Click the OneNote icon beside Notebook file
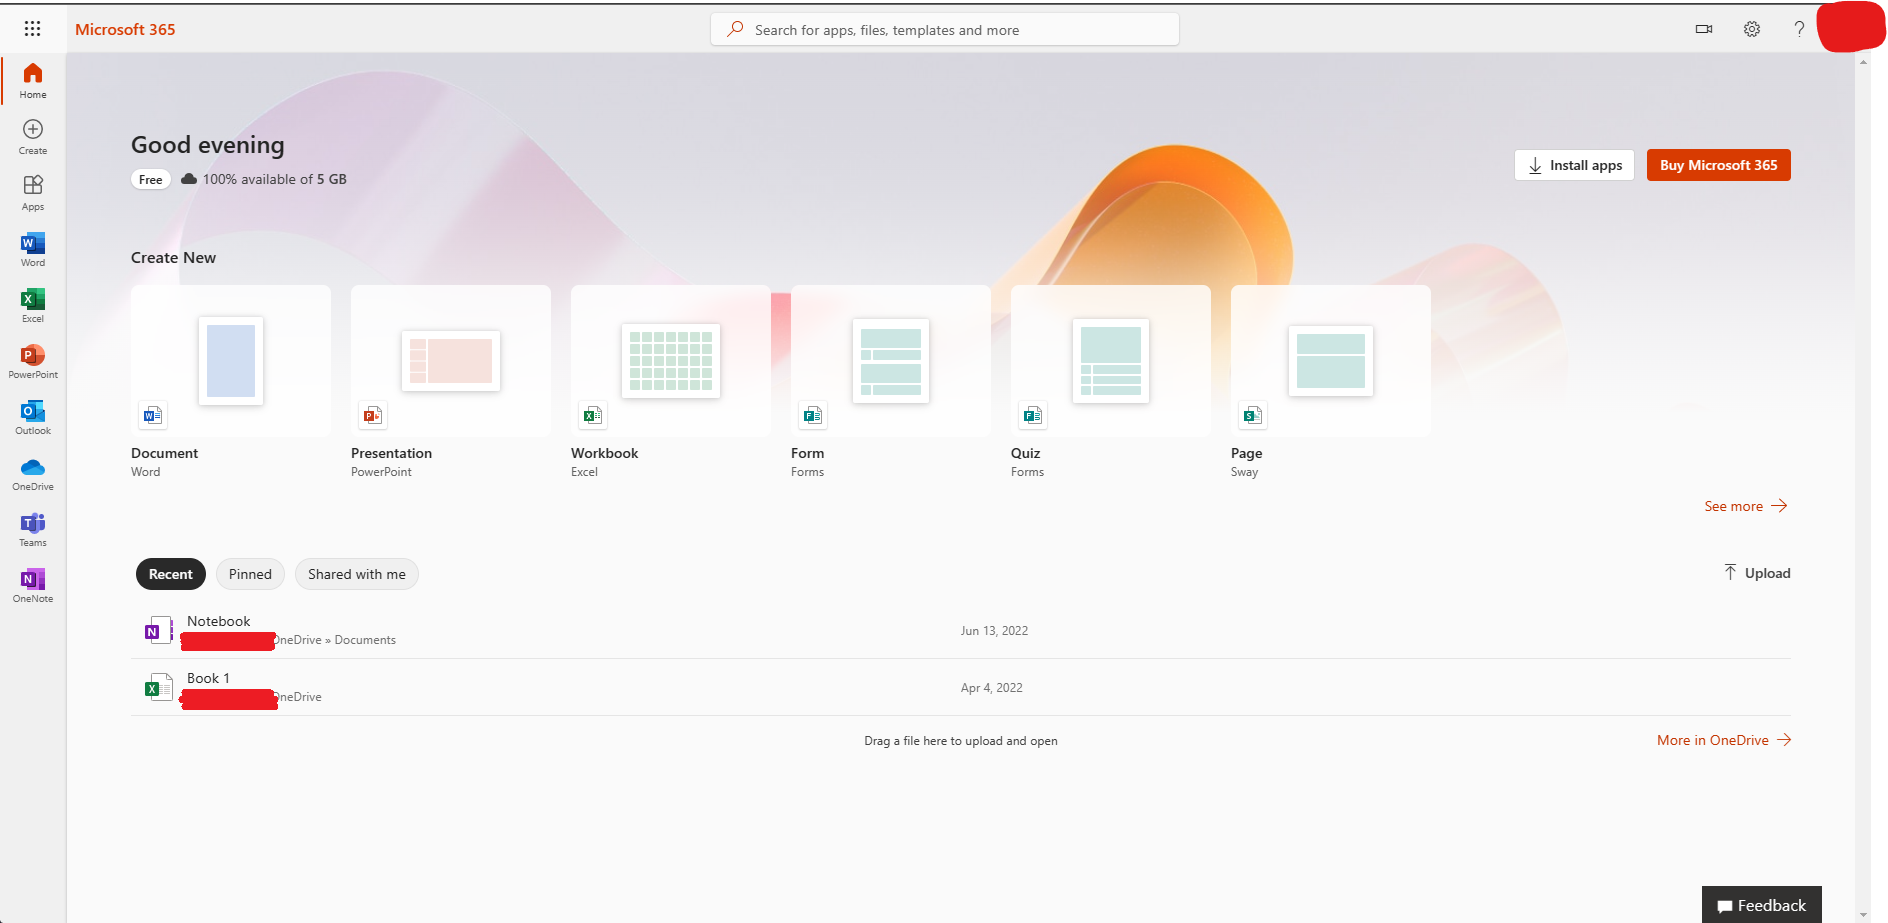 click(x=159, y=630)
